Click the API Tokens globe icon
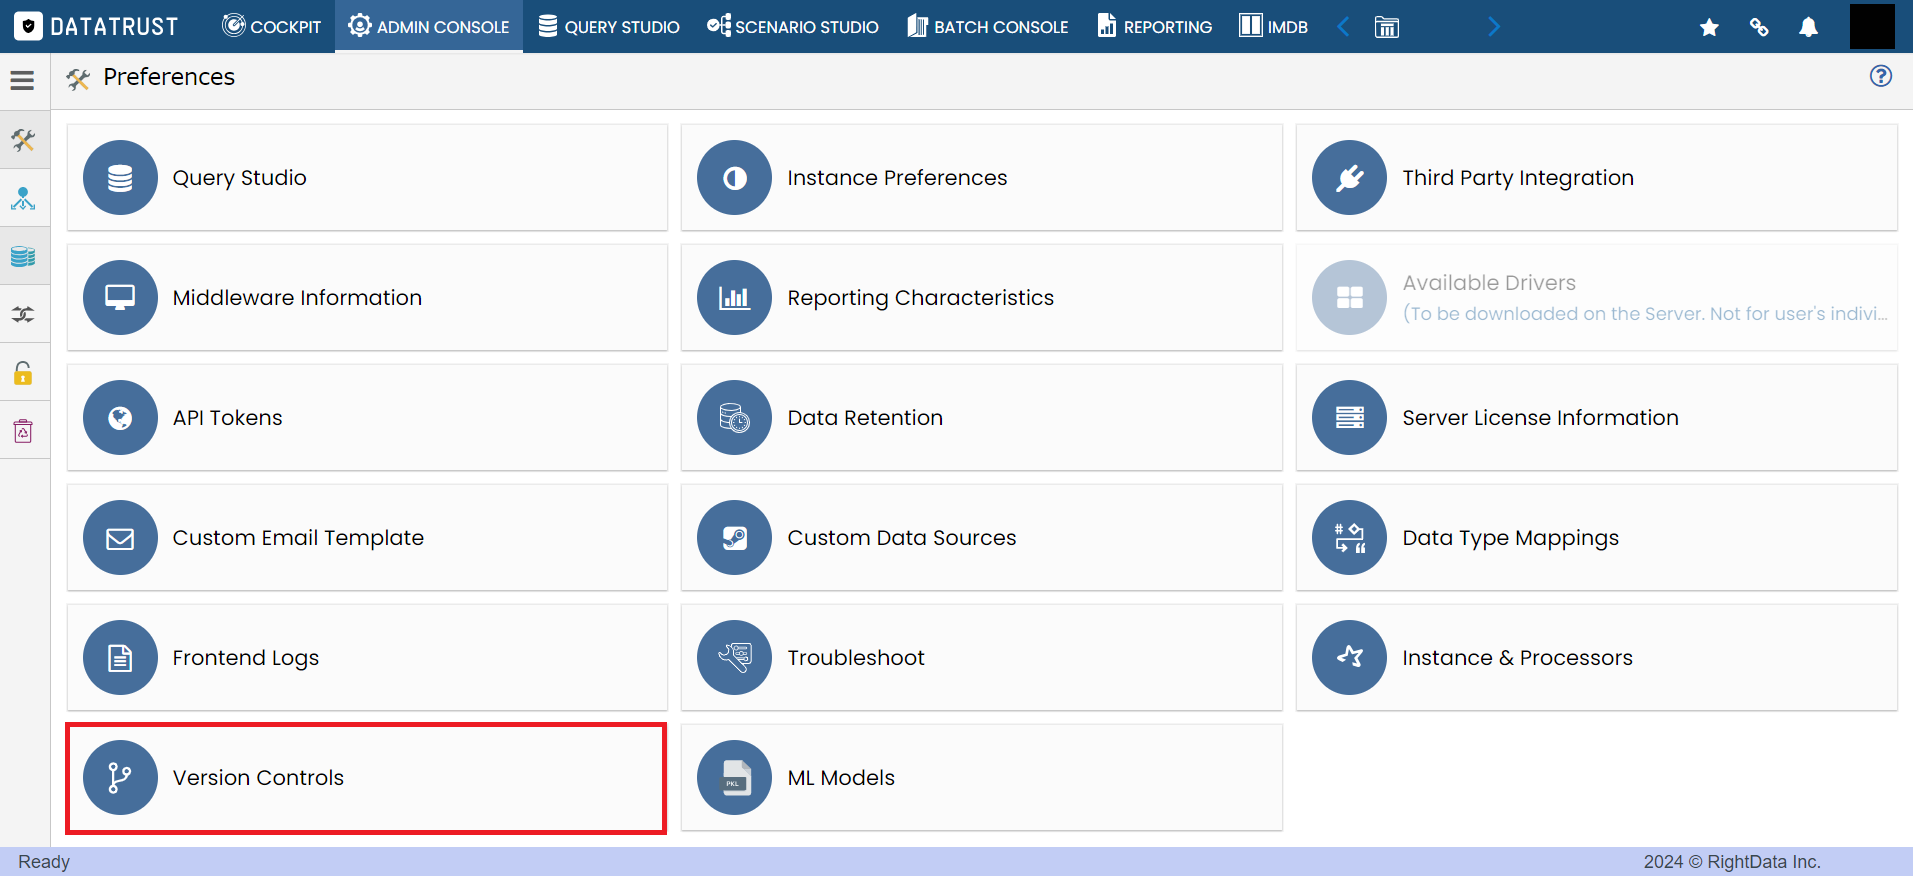 [x=120, y=418]
